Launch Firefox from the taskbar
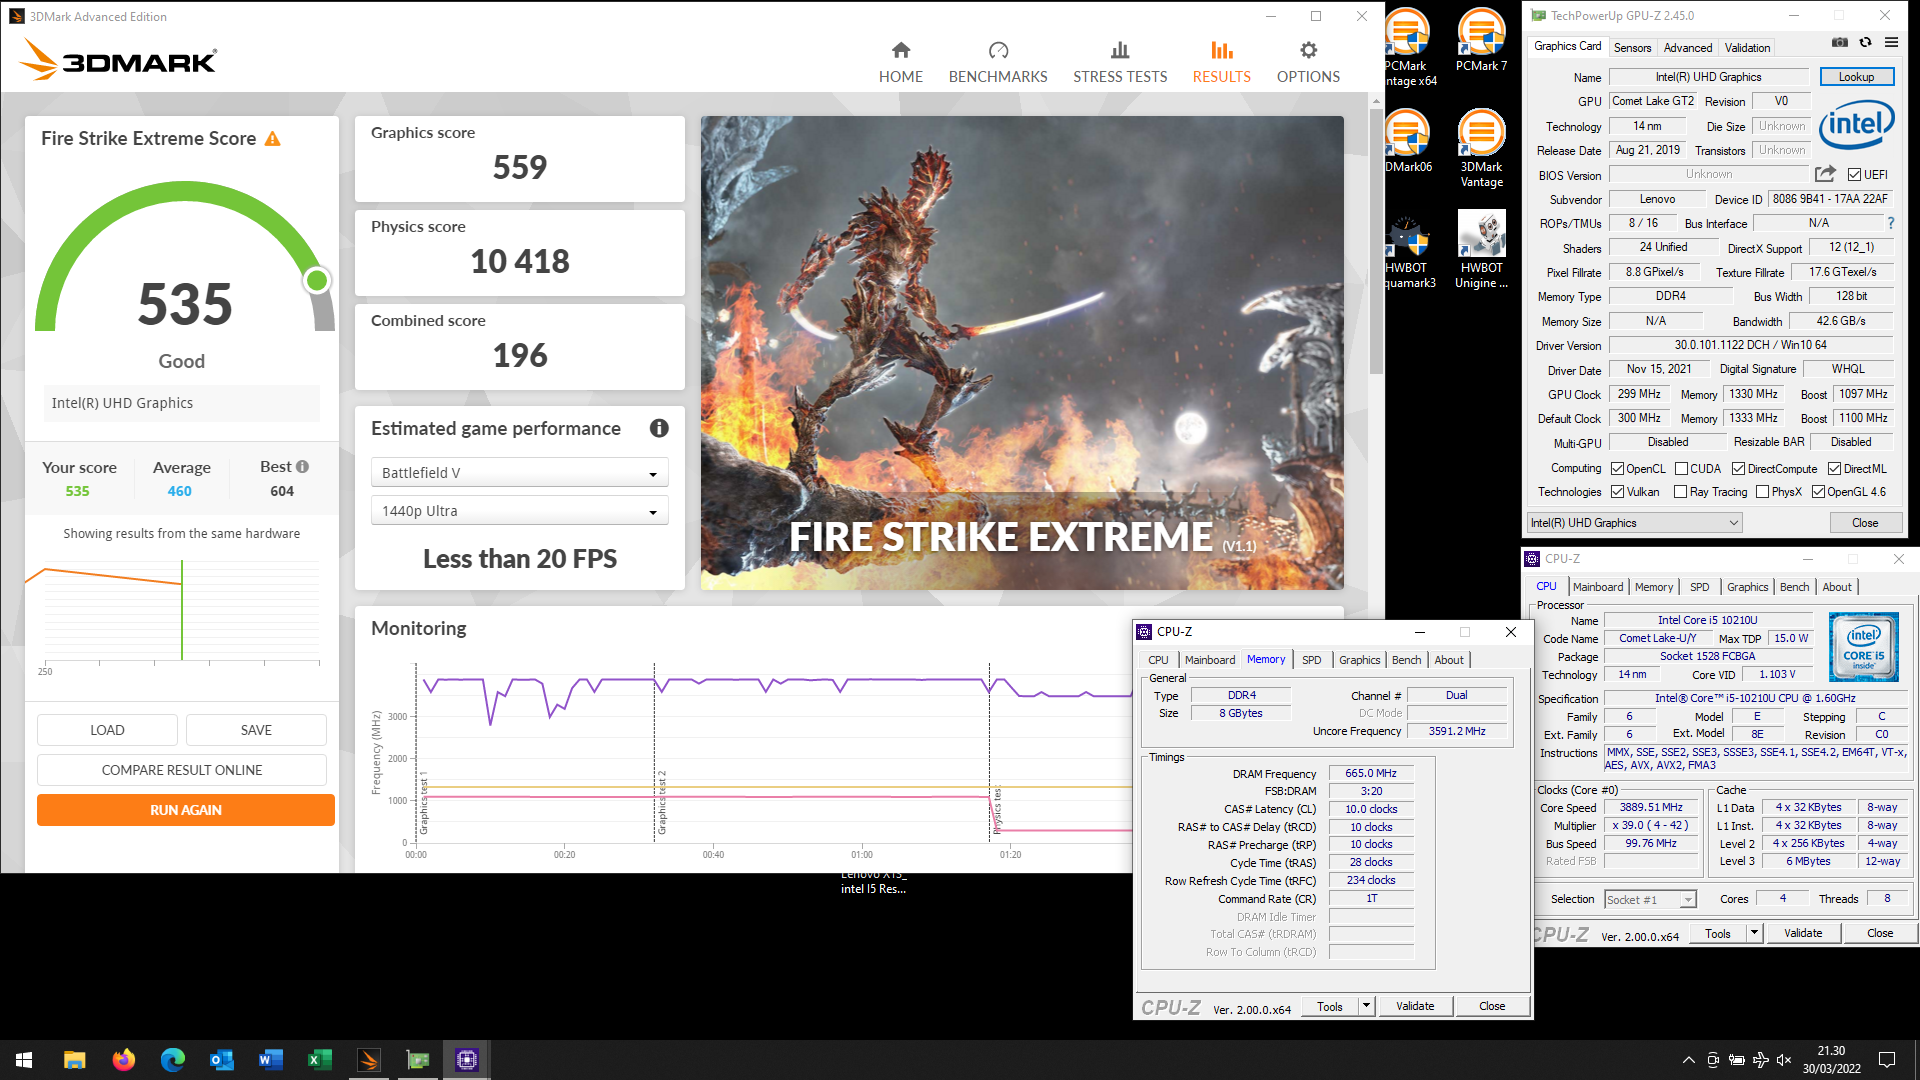1920x1080 pixels. tap(123, 1060)
